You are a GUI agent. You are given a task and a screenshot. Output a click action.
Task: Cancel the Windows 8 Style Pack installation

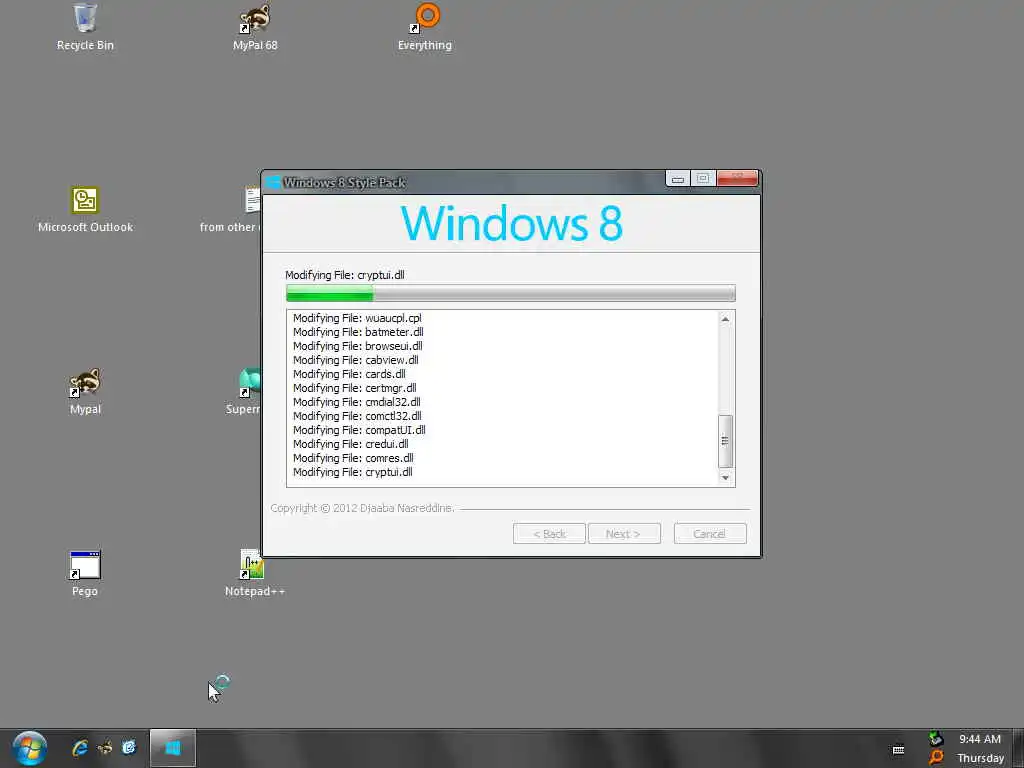click(x=710, y=534)
